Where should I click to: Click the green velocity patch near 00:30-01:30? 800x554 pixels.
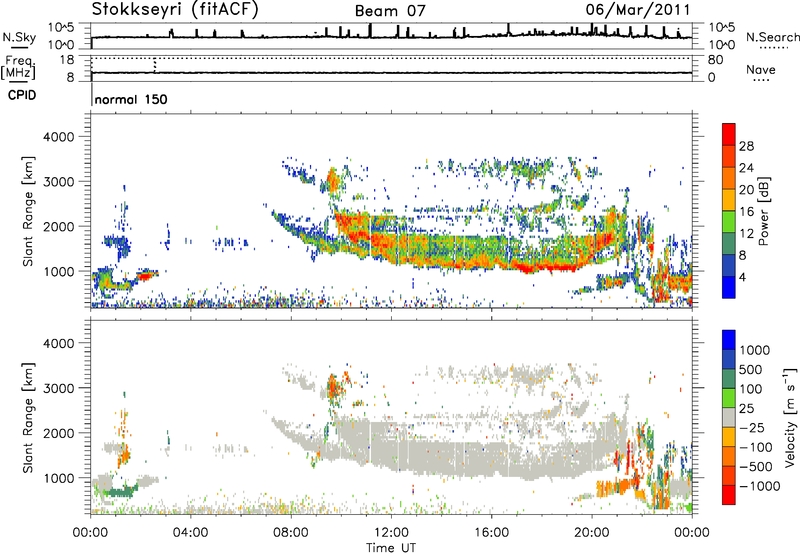120,492
